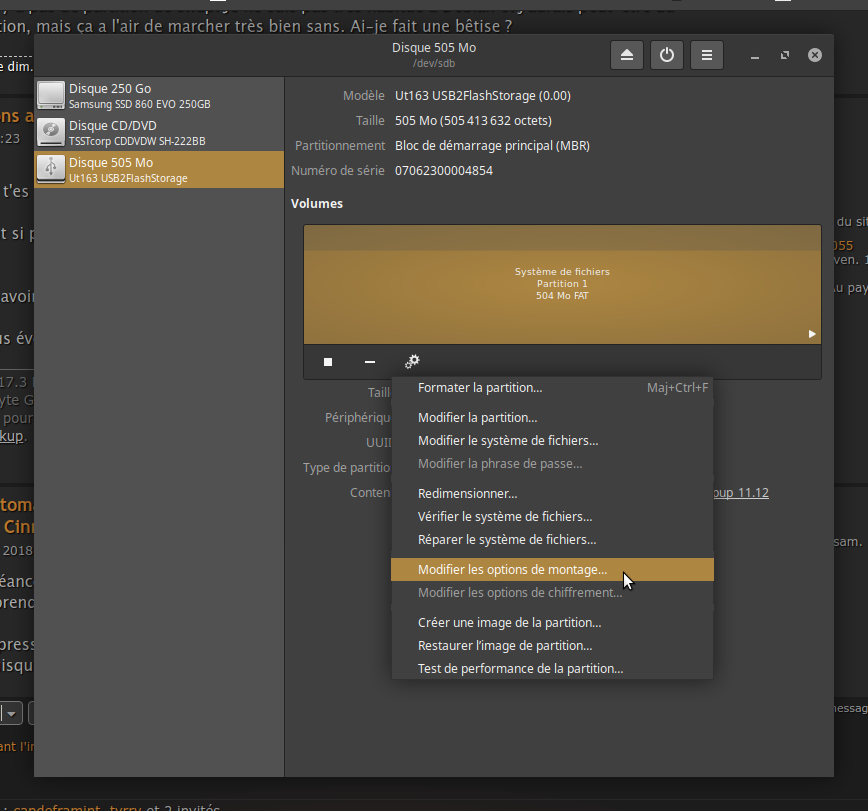Click the gears partition options icon

412,362
